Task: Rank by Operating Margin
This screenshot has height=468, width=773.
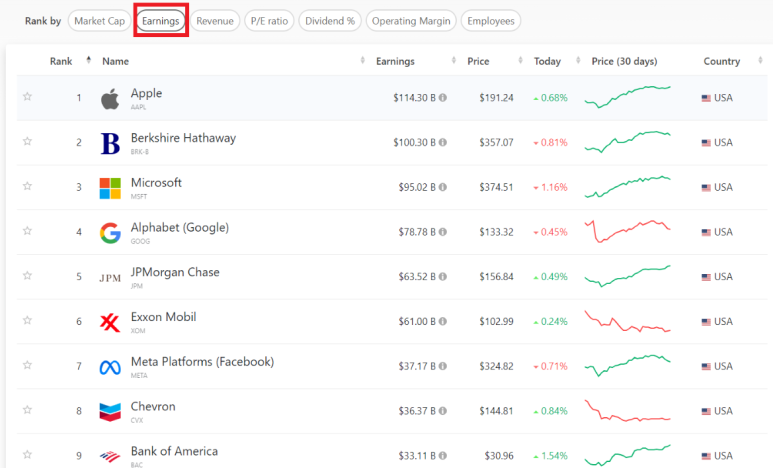Action: click(411, 21)
